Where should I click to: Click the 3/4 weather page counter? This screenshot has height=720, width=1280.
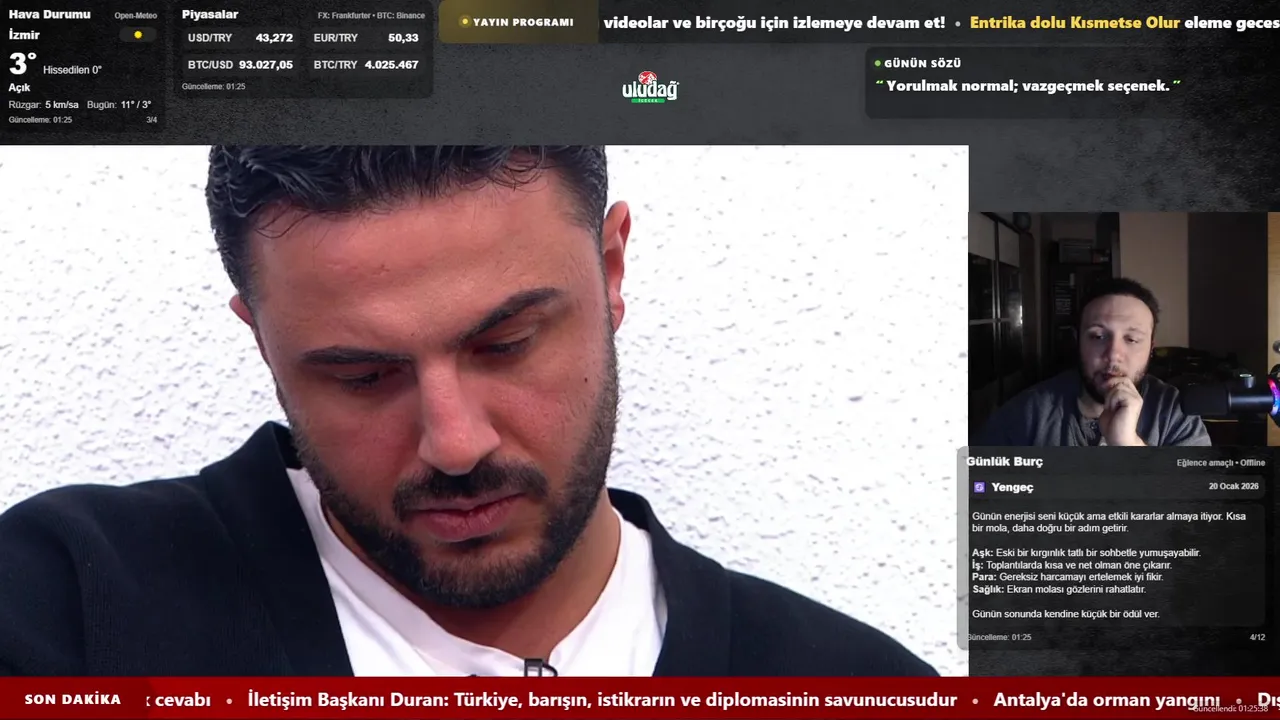click(x=152, y=120)
